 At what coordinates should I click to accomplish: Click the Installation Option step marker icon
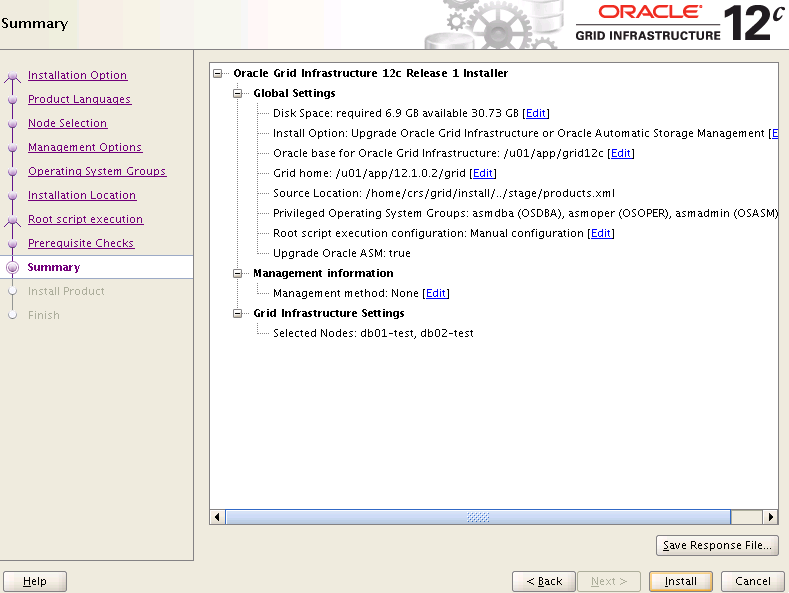13,77
